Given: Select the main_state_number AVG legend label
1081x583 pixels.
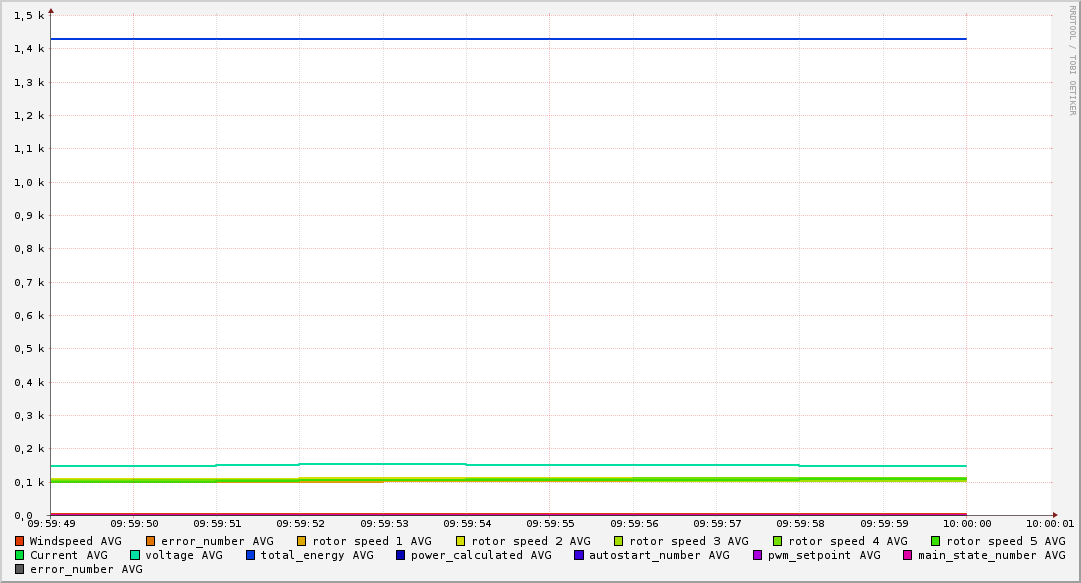Looking at the screenshot, I should 991,555.
